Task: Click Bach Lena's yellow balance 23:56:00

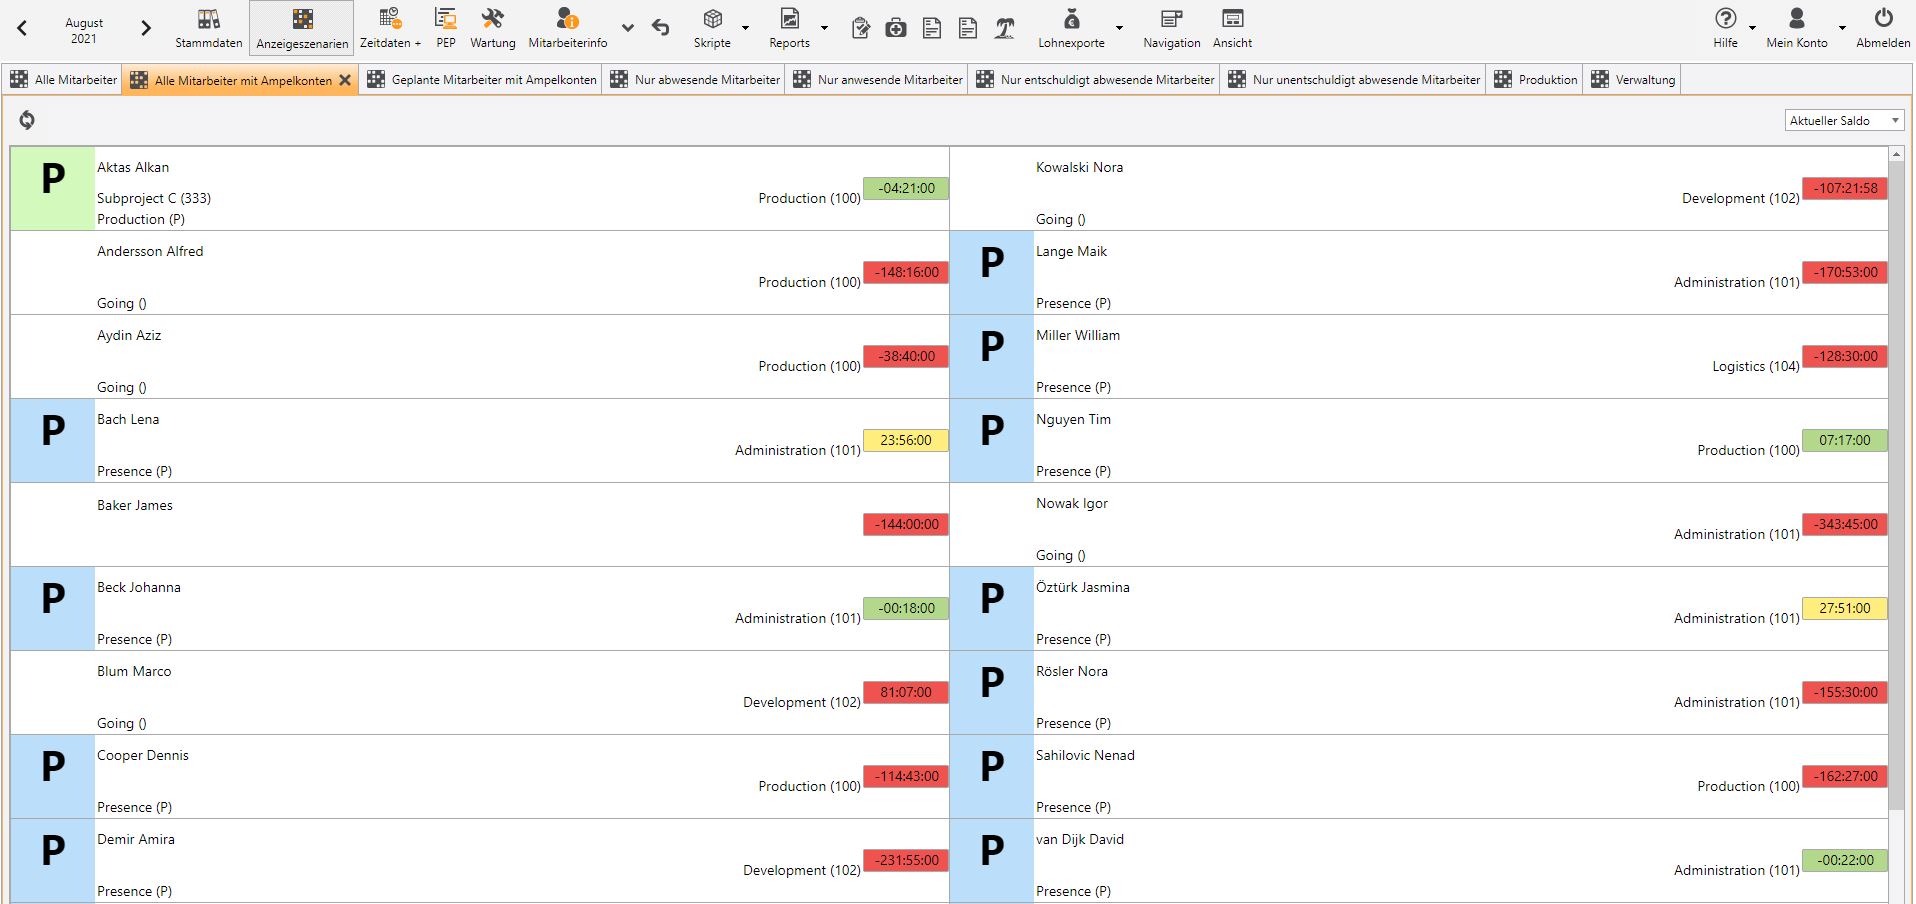Action: click(905, 440)
